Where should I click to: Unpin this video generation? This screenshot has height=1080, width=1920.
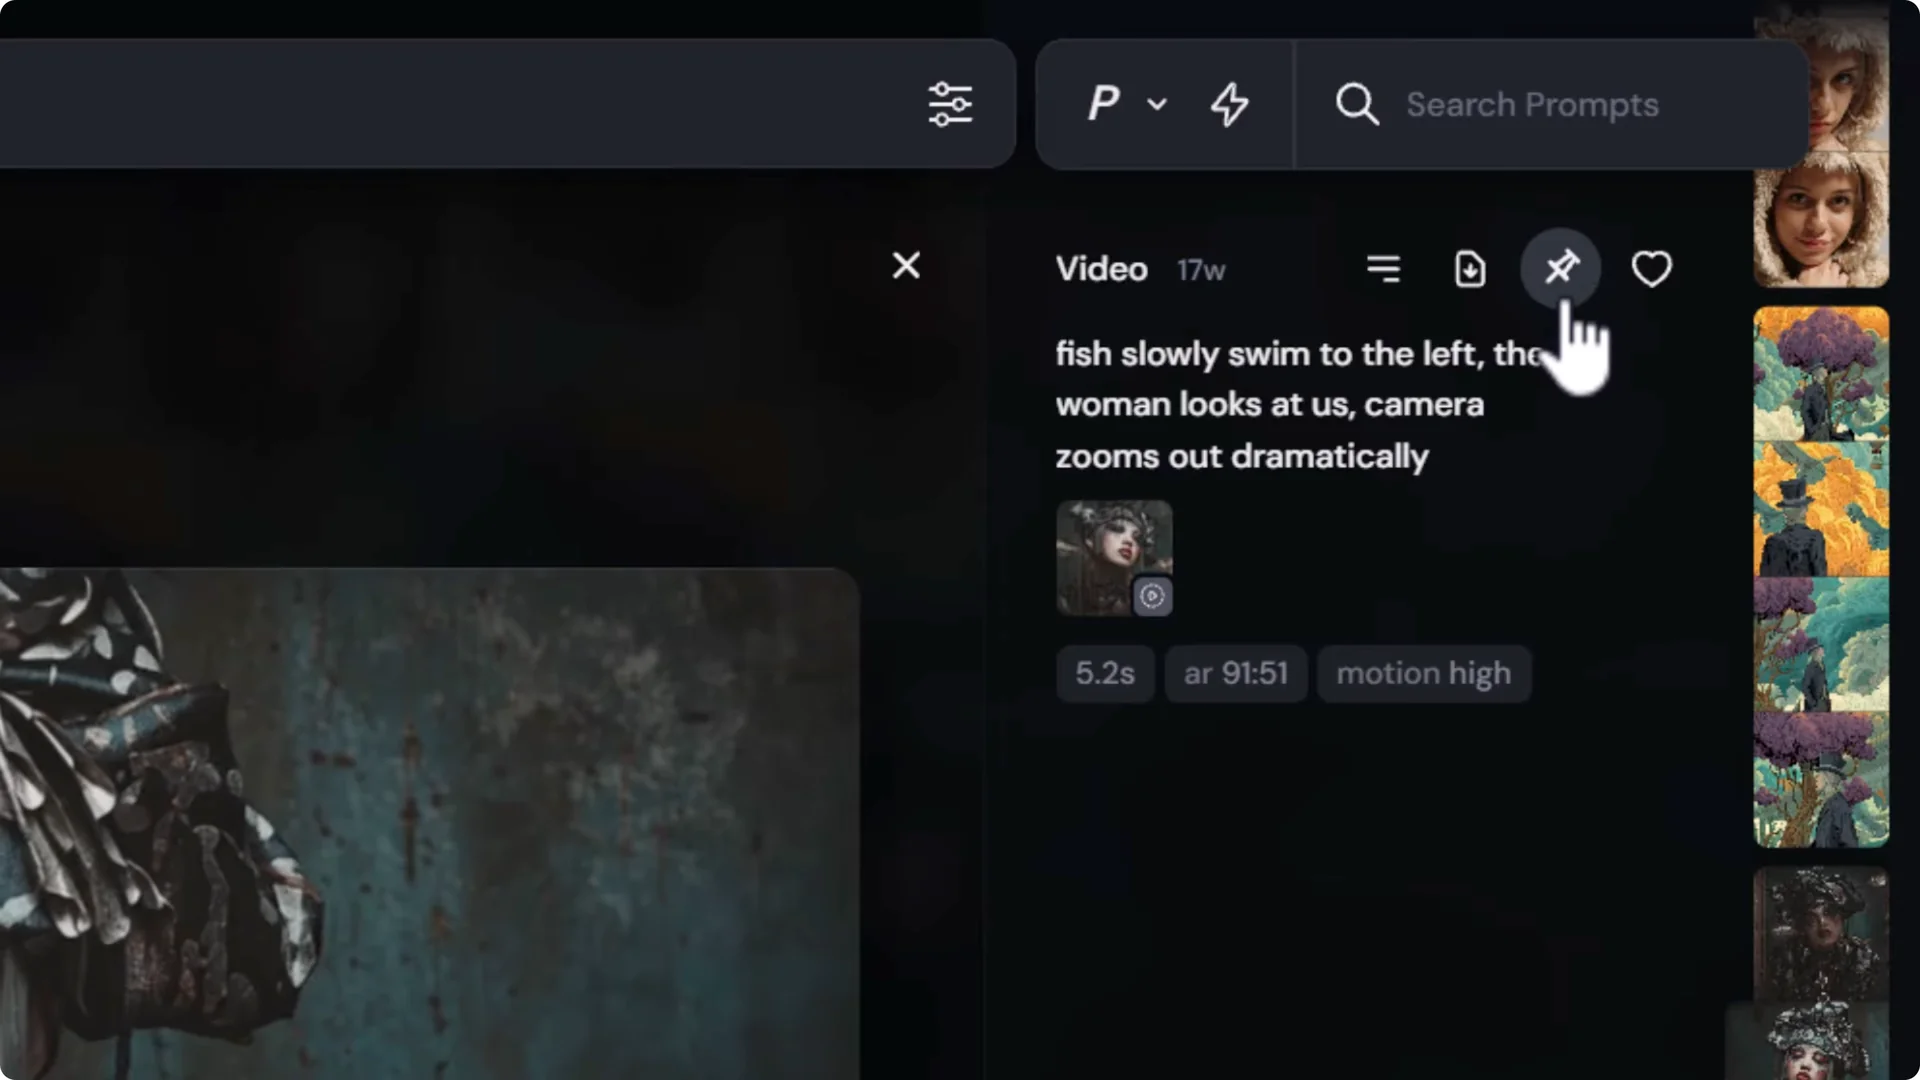click(x=1560, y=267)
